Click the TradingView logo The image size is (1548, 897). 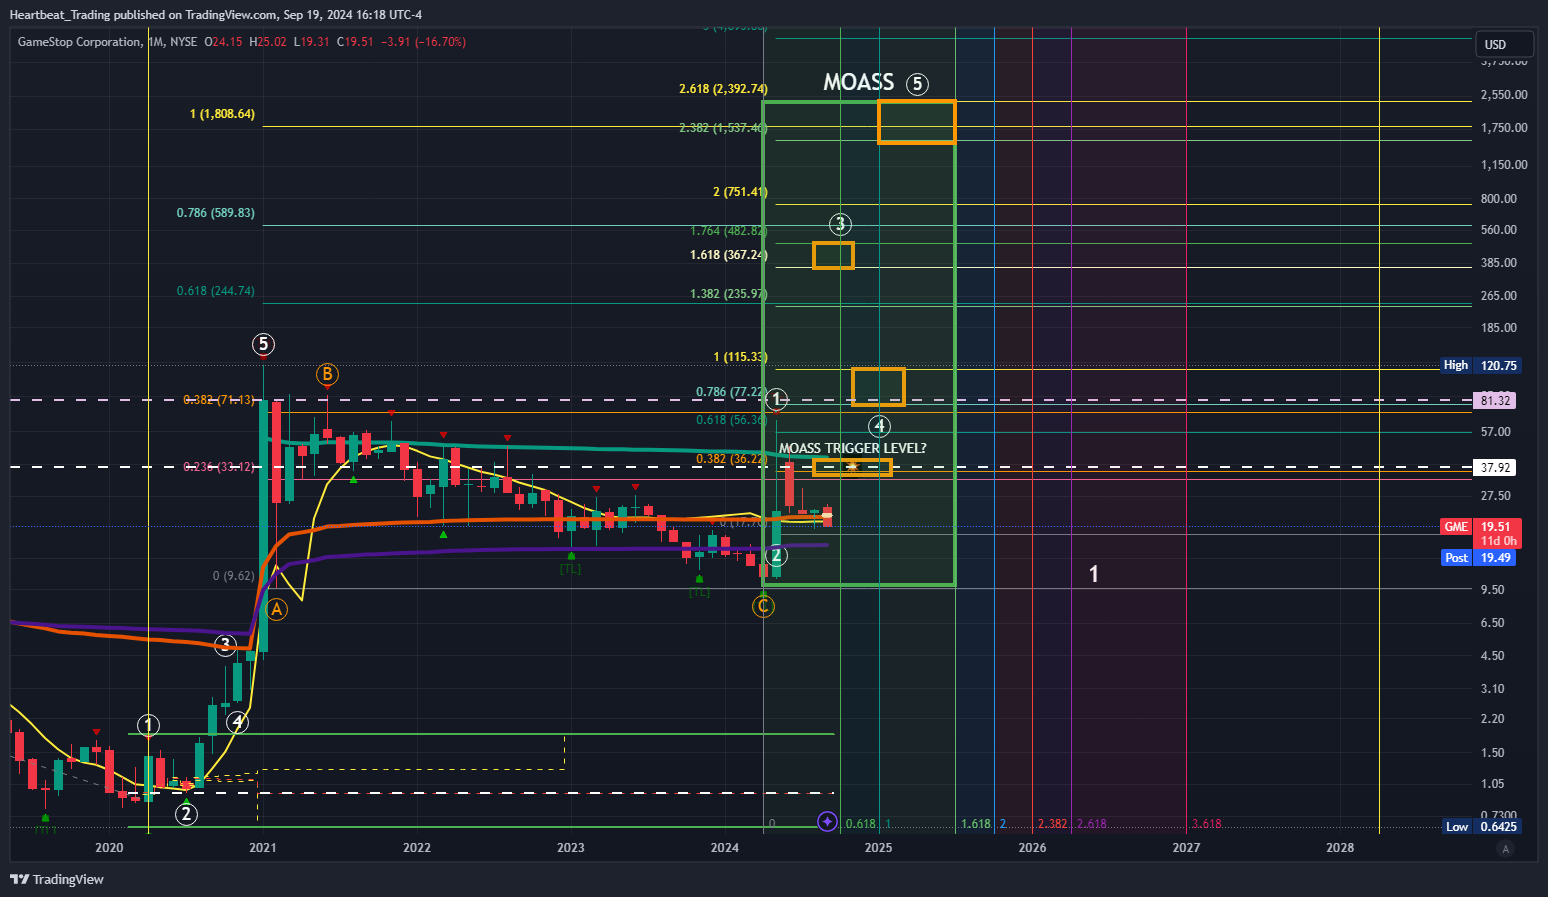pyautogui.click(x=57, y=879)
